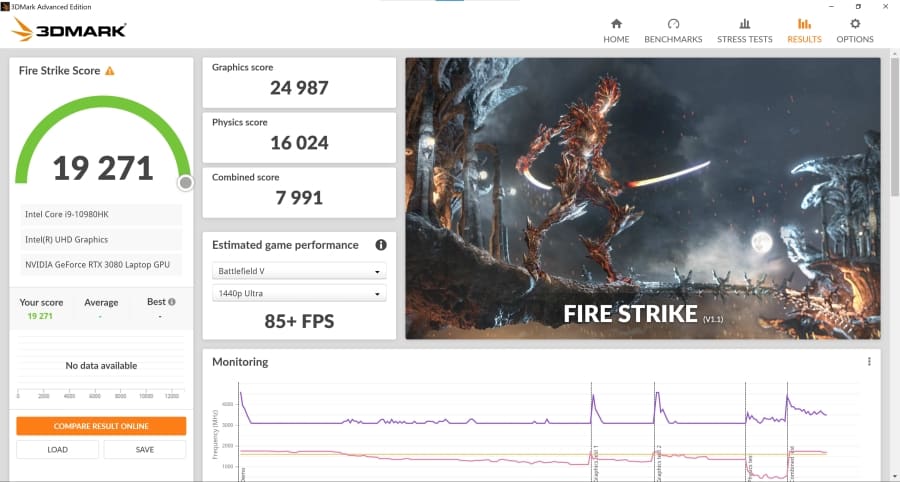
Task: Click the LOAD button
Action: tap(57, 450)
